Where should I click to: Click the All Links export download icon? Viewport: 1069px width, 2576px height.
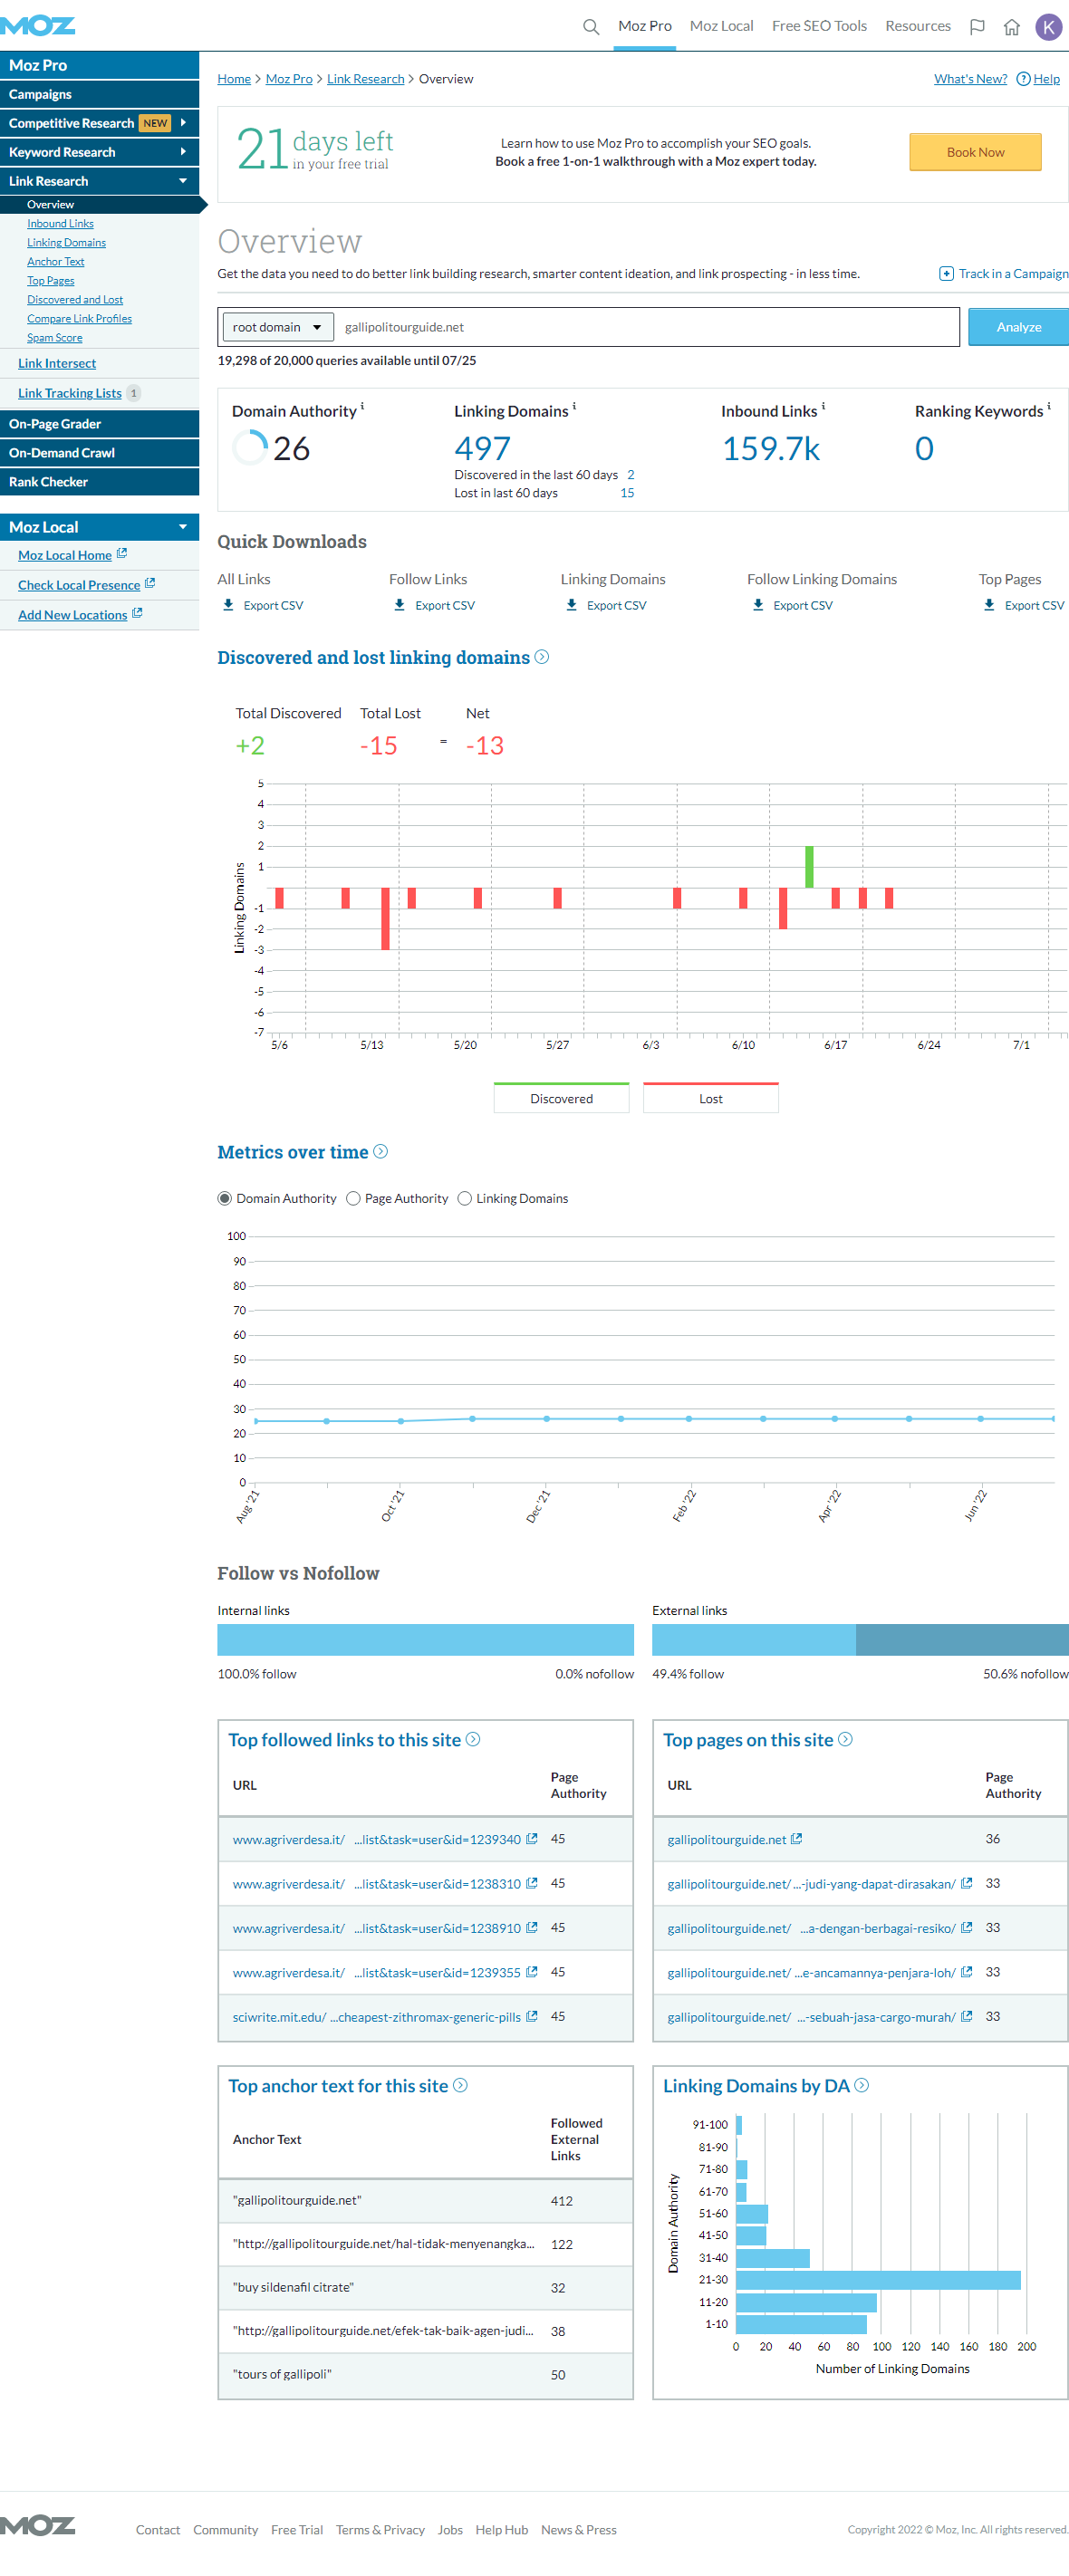tap(228, 605)
